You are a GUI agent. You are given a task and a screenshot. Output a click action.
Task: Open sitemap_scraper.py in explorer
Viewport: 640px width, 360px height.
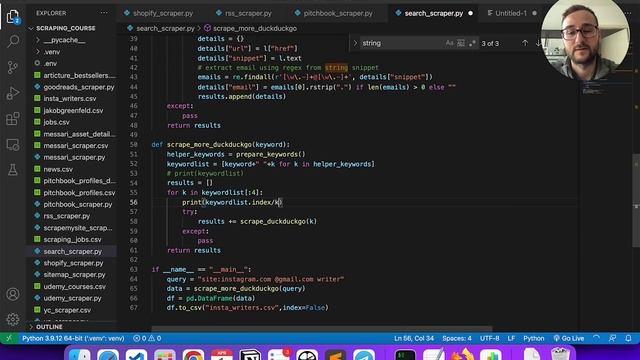tap(74, 275)
